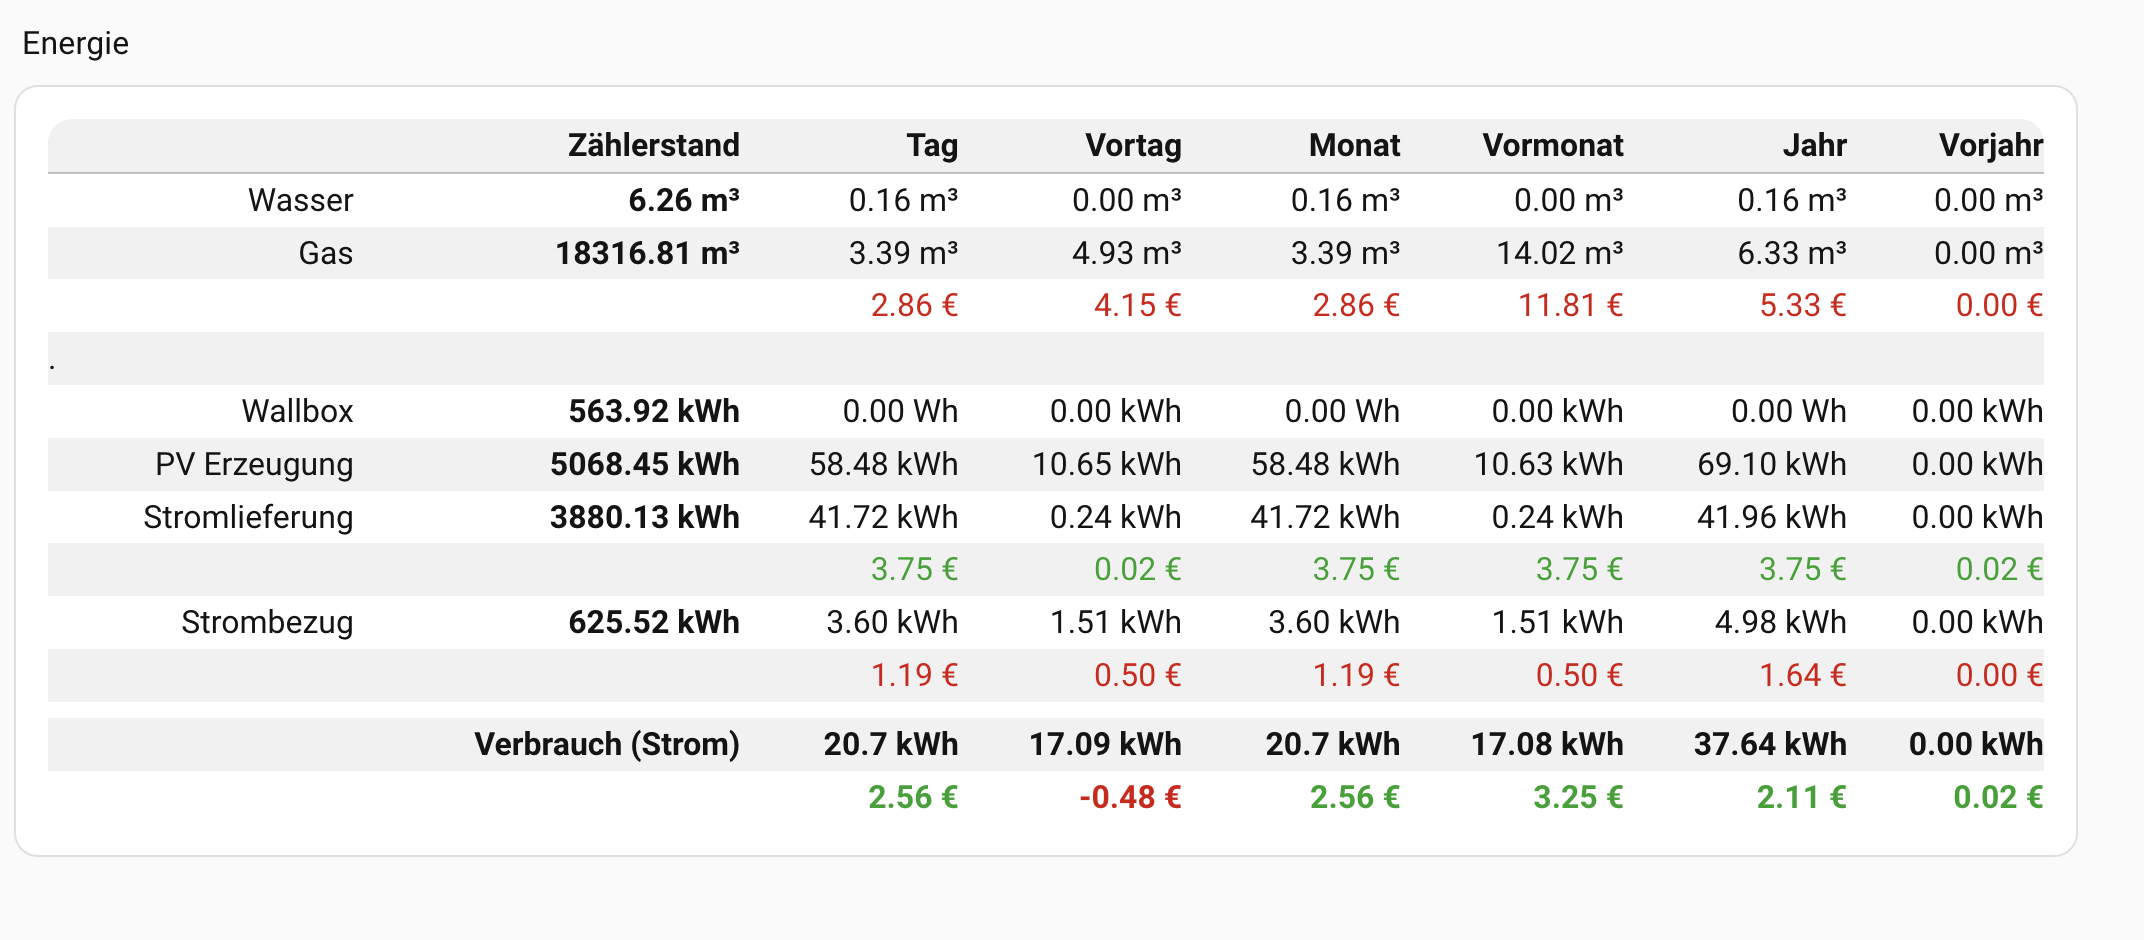This screenshot has height=940, width=2144.
Task: Click the Energie card title
Action: pos(76,43)
